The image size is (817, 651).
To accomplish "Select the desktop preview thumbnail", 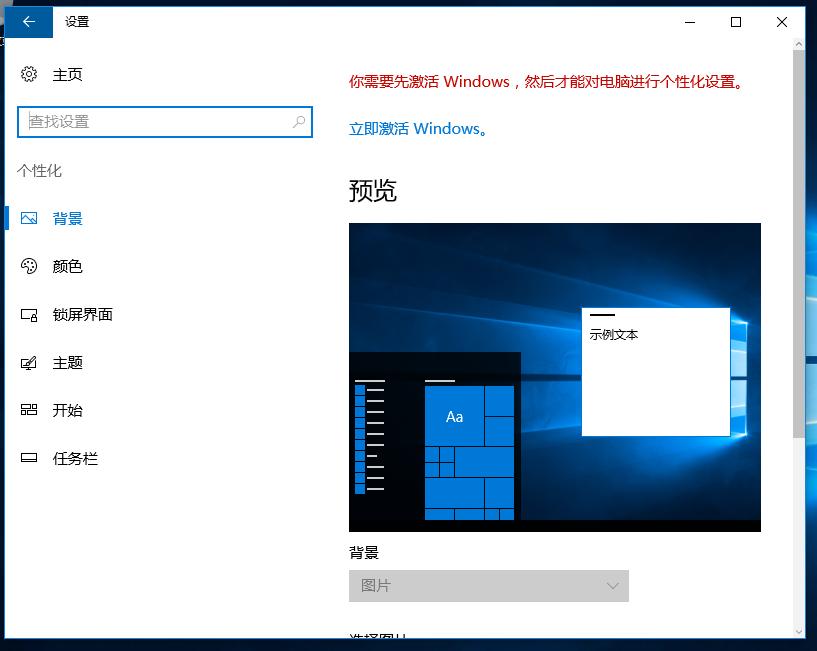I will [555, 378].
